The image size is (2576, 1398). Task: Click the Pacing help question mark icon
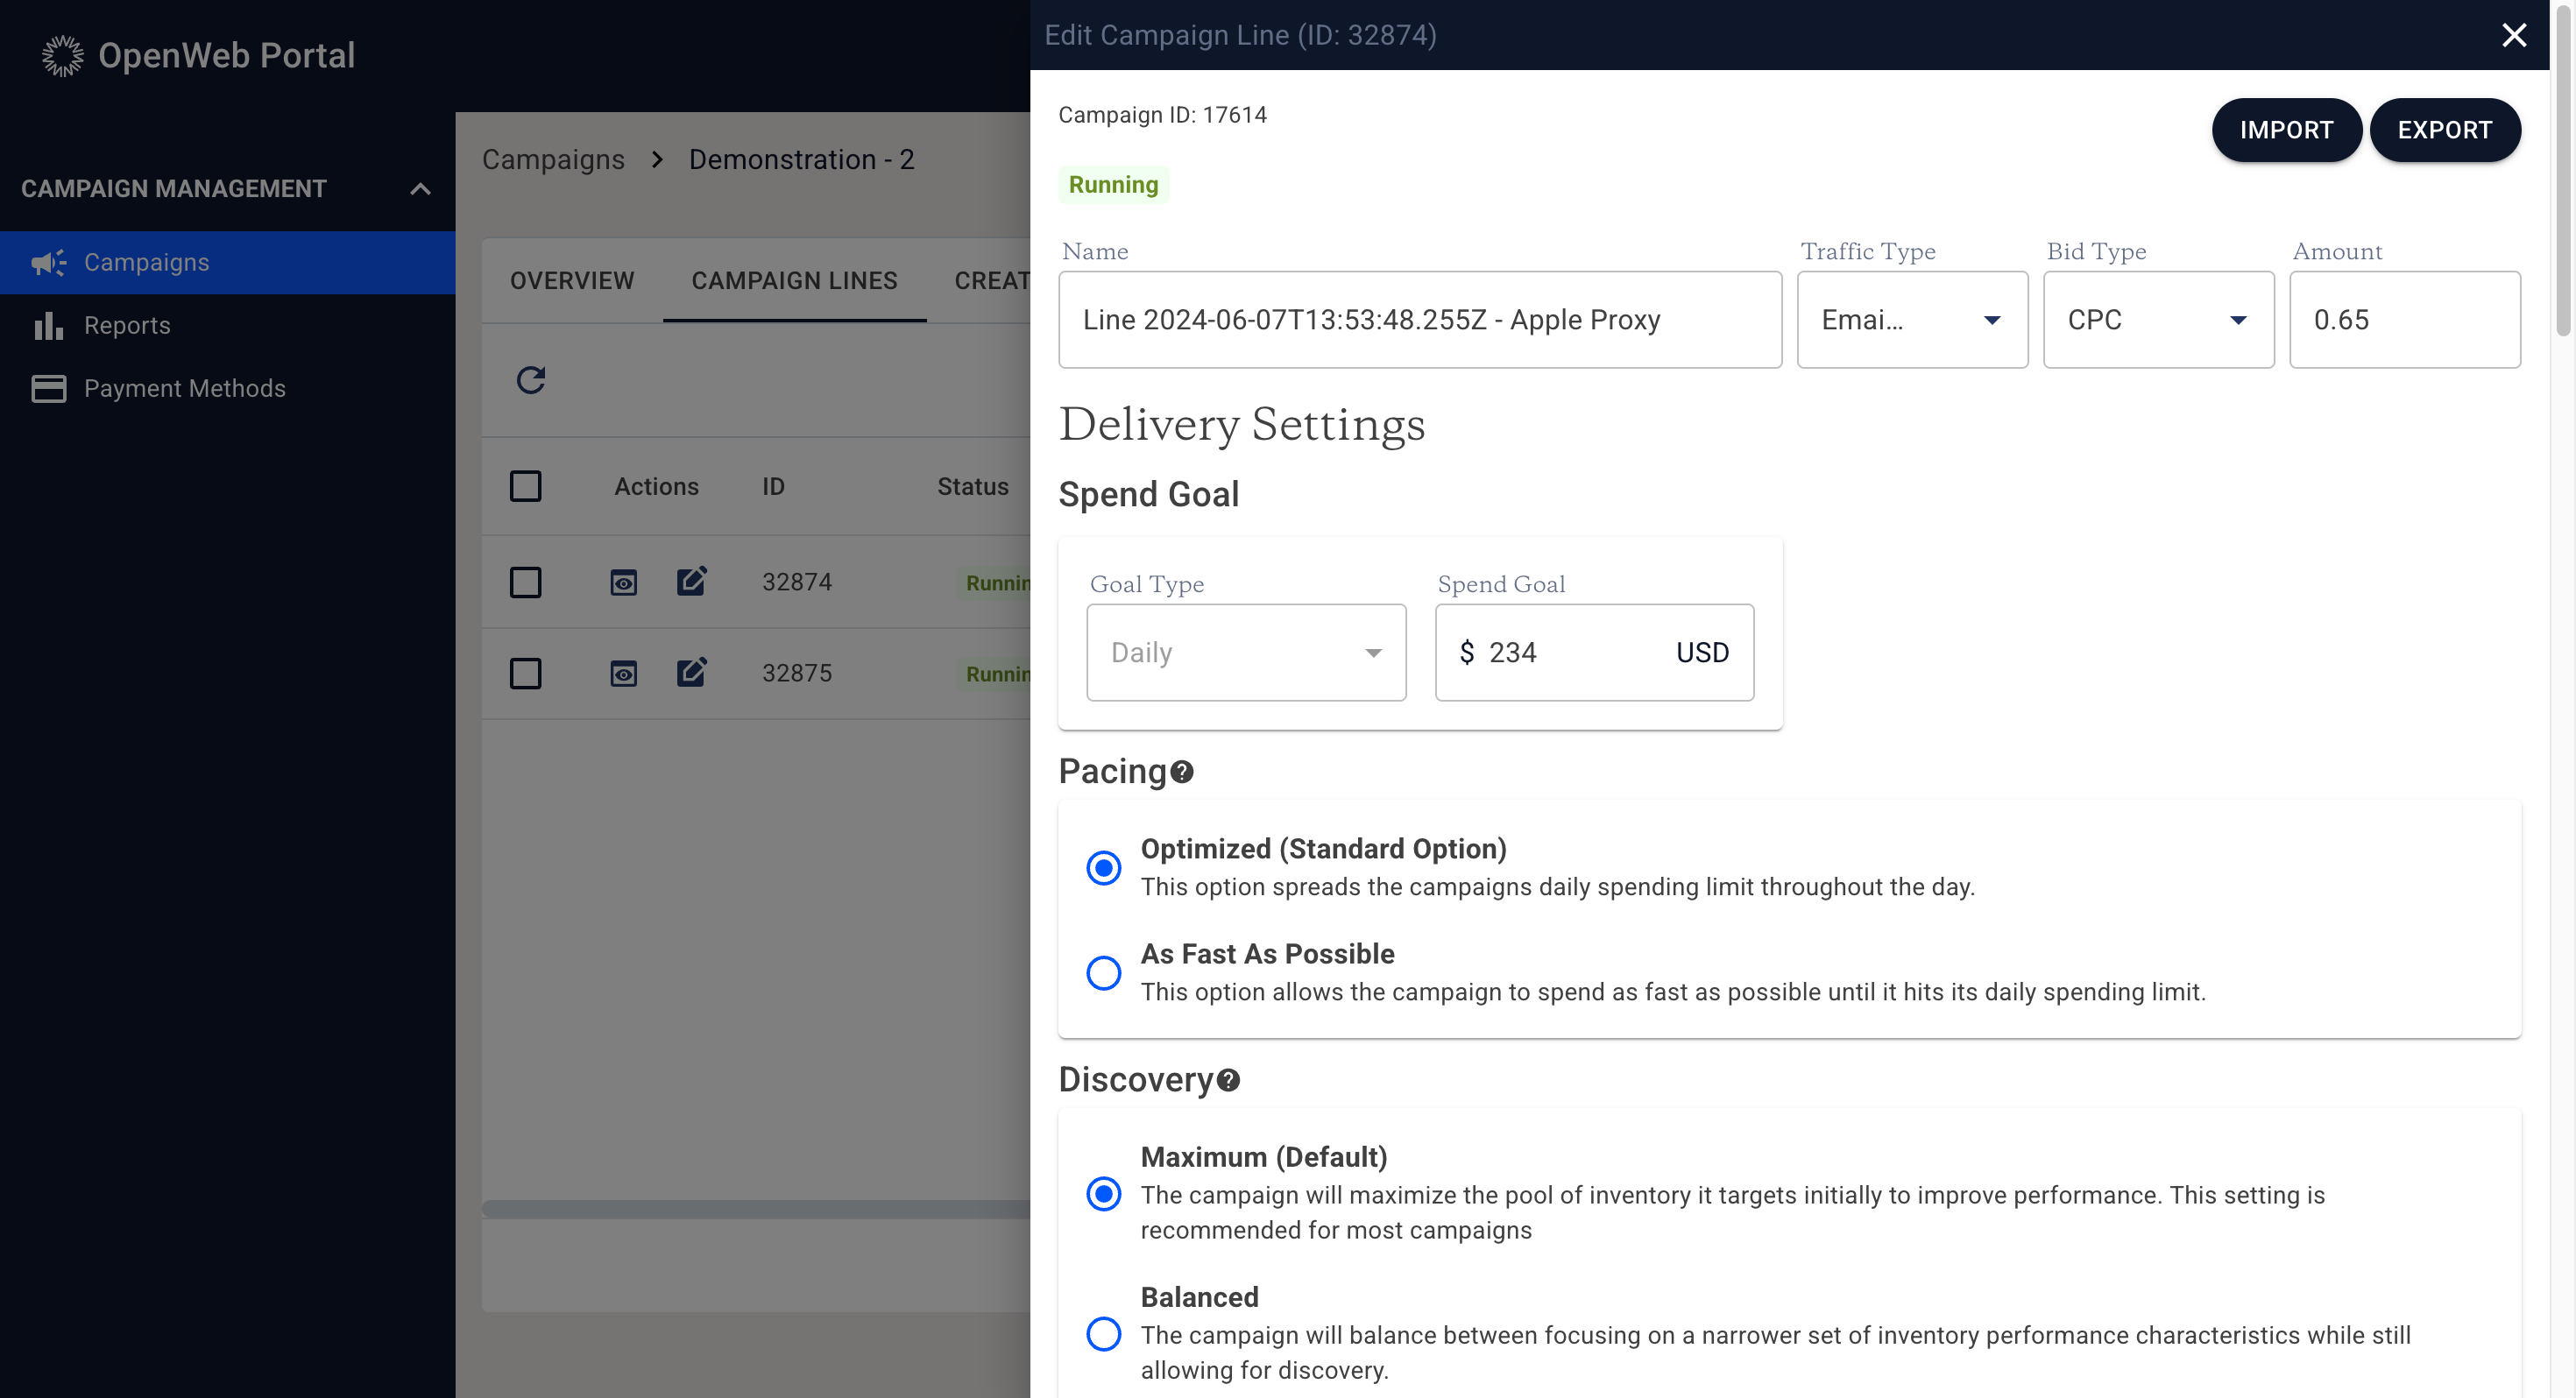click(1182, 772)
